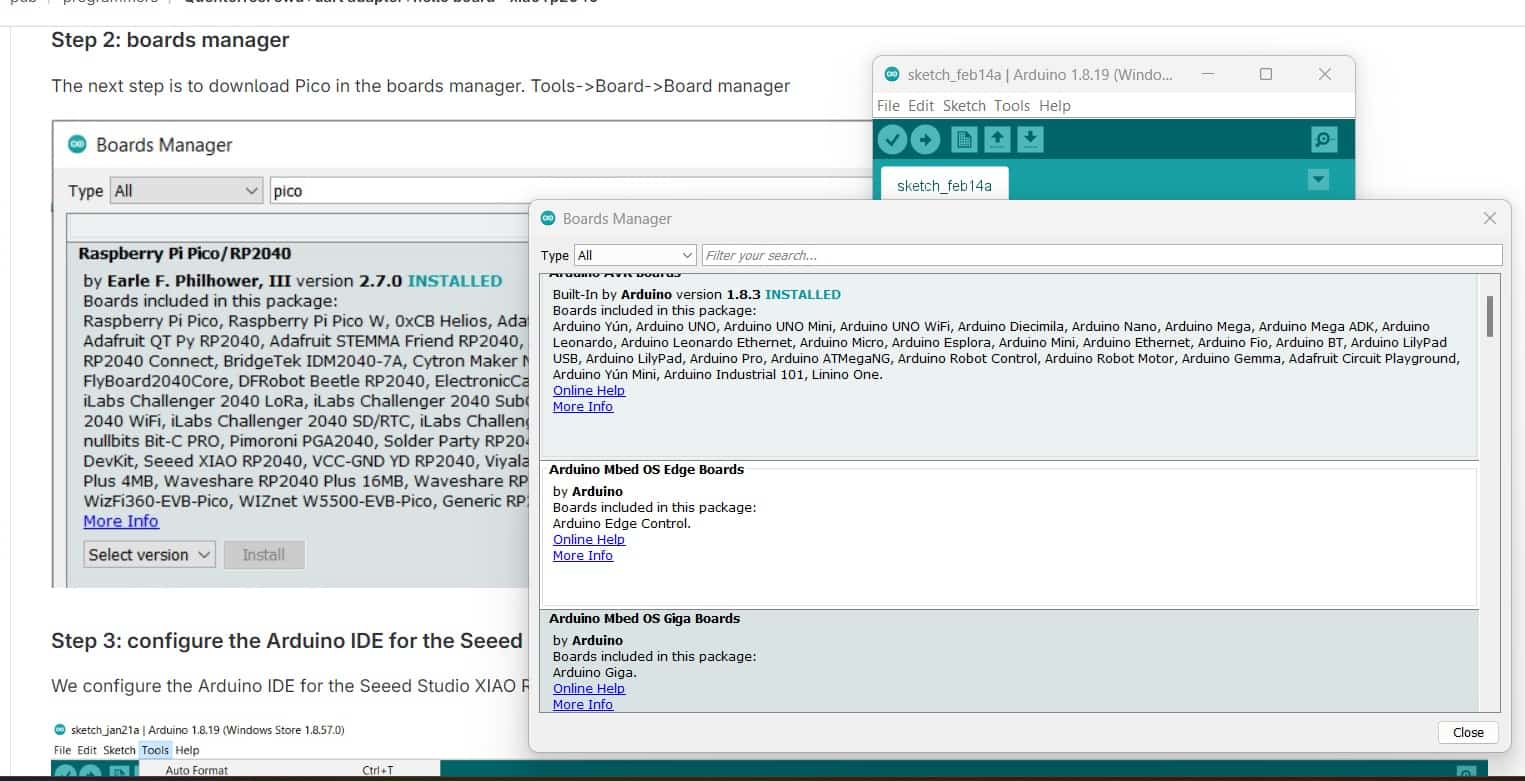Click the 'Filter your search...' input field
This screenshot has width=1525, height=781.
pyautogui.click(x=1102, y=255)
